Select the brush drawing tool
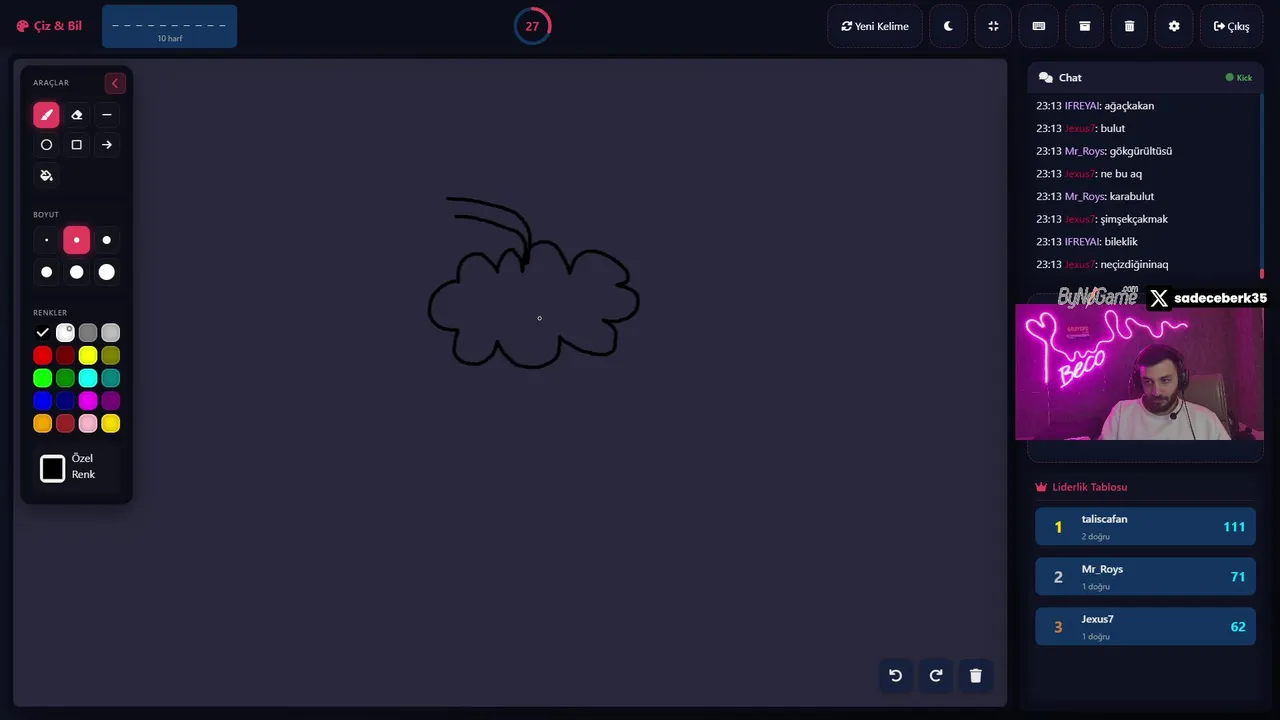 (46, 115)
